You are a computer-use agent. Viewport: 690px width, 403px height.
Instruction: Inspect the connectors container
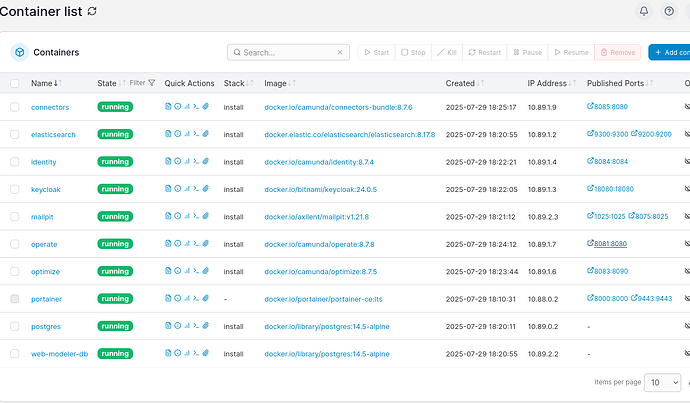pos(177,106)
